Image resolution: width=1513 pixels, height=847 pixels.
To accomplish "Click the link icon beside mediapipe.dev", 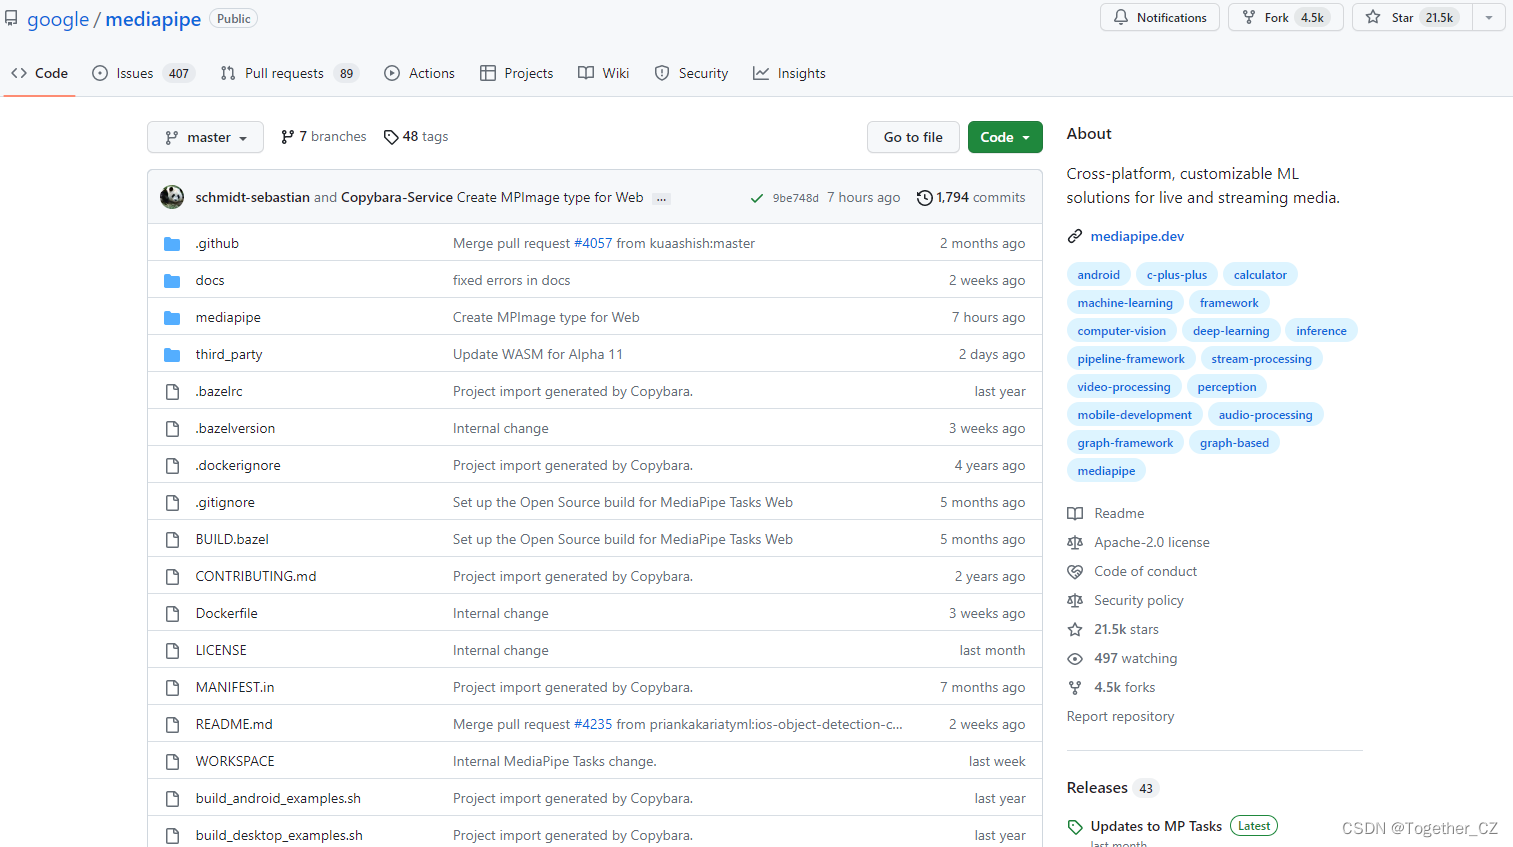I will pyautogui.click(x=1075, y=237).
